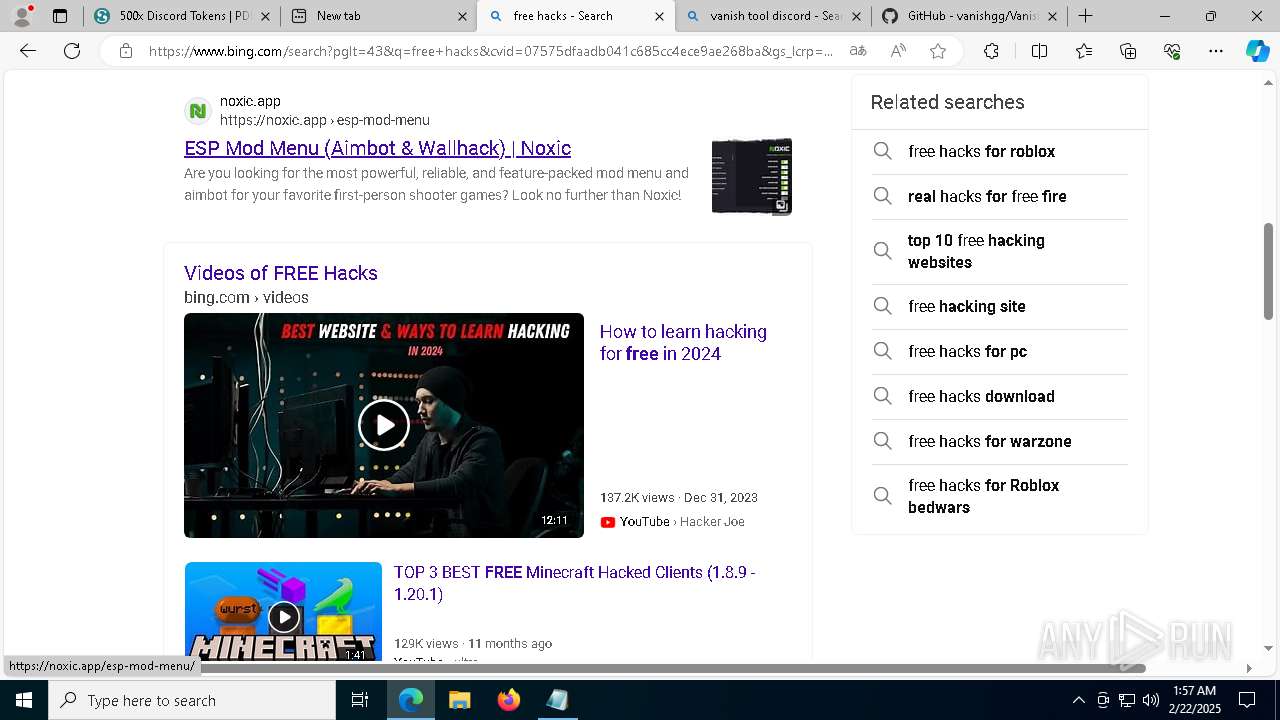Open Task View on taskbar
The height and width of the screenshot is (720, 1280).
pyautogui.click(x=360, y=700)
